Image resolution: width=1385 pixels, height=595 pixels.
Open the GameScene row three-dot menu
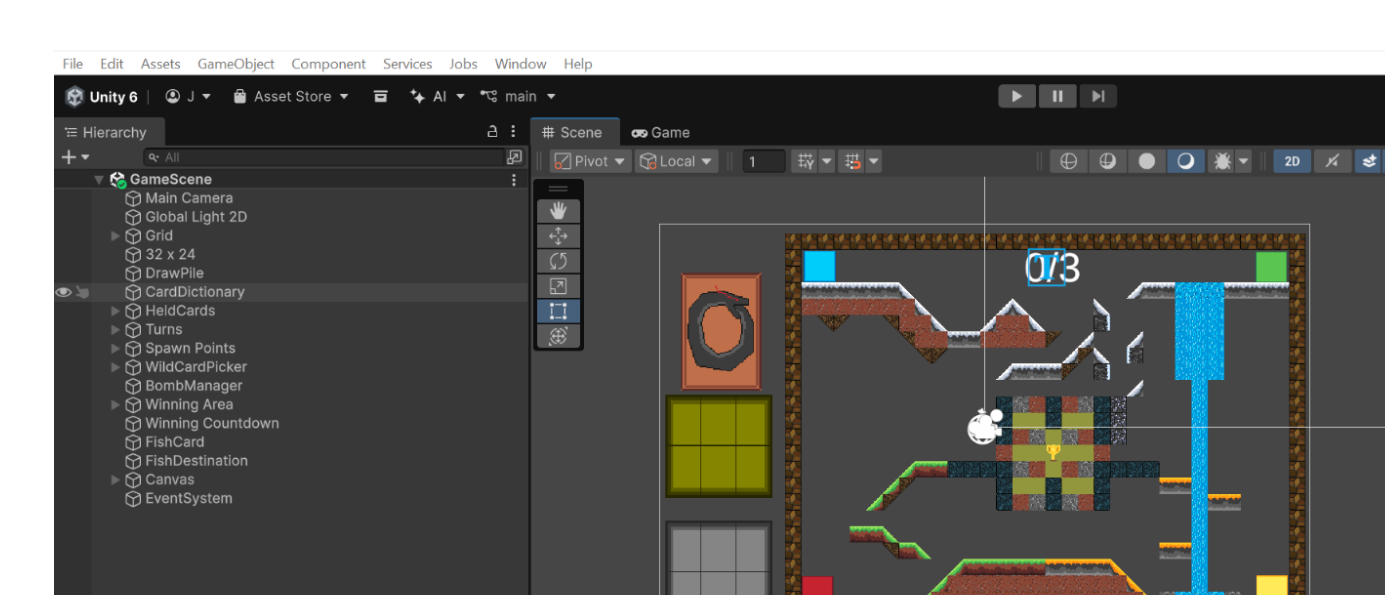click(x=514, y=180)
